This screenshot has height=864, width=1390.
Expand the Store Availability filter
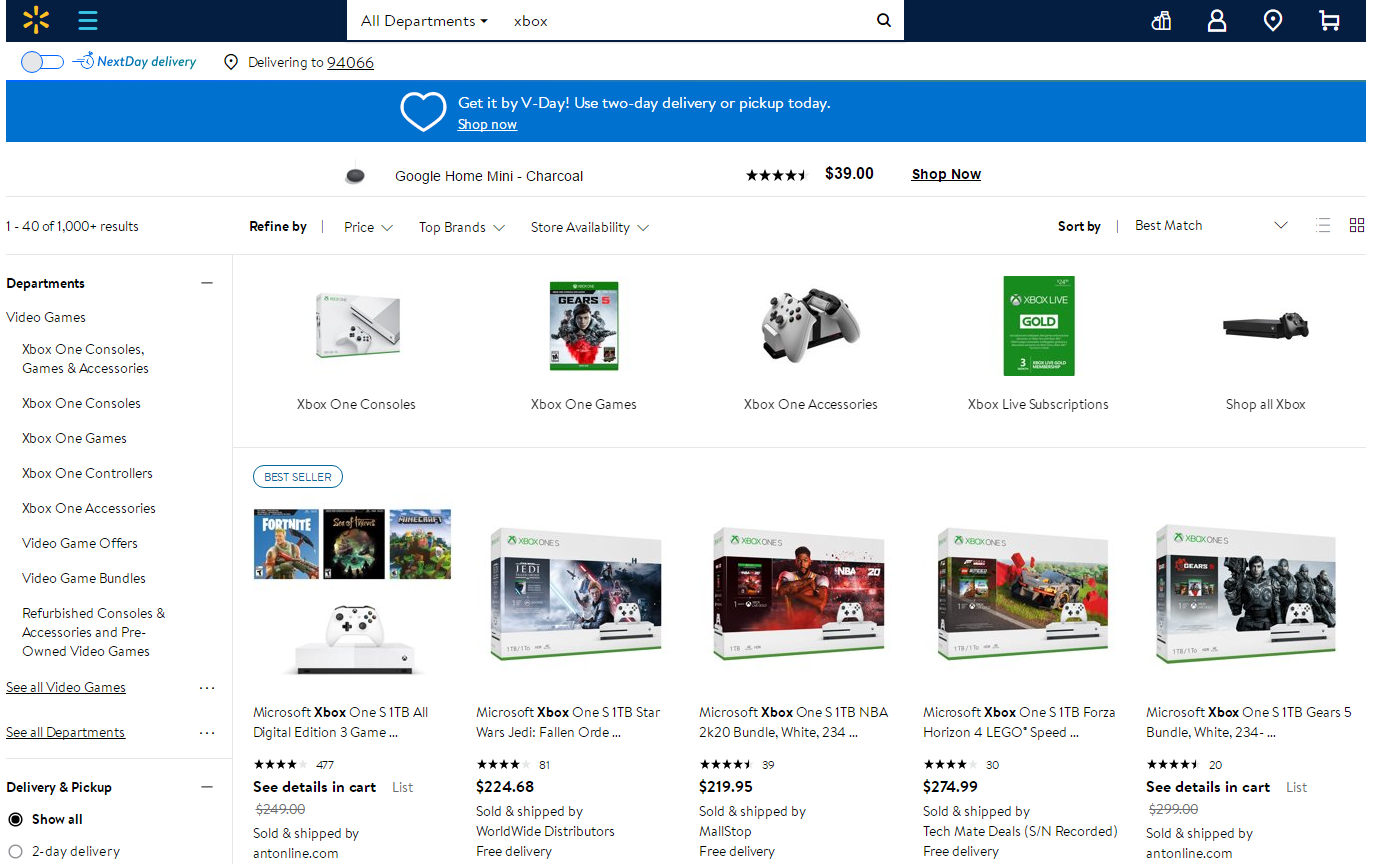(x=590, y=227)
